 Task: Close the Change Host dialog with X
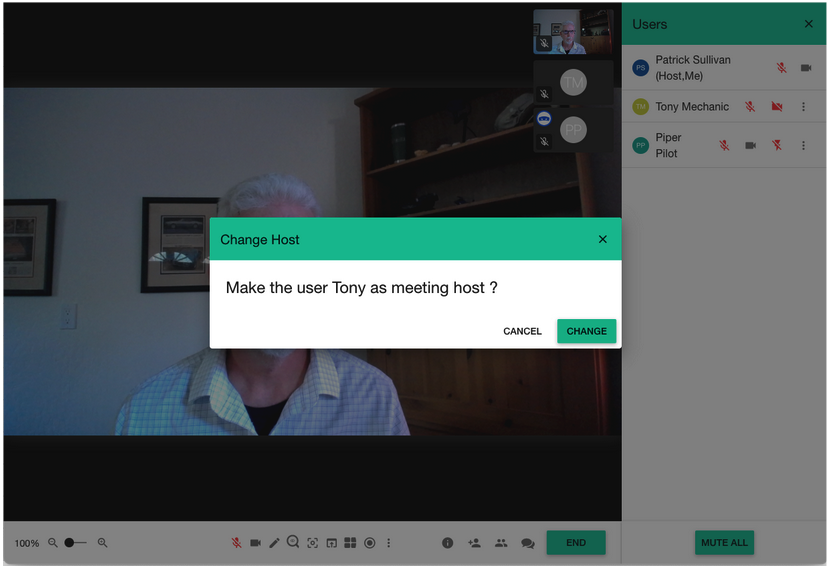(x=602, y=239)
